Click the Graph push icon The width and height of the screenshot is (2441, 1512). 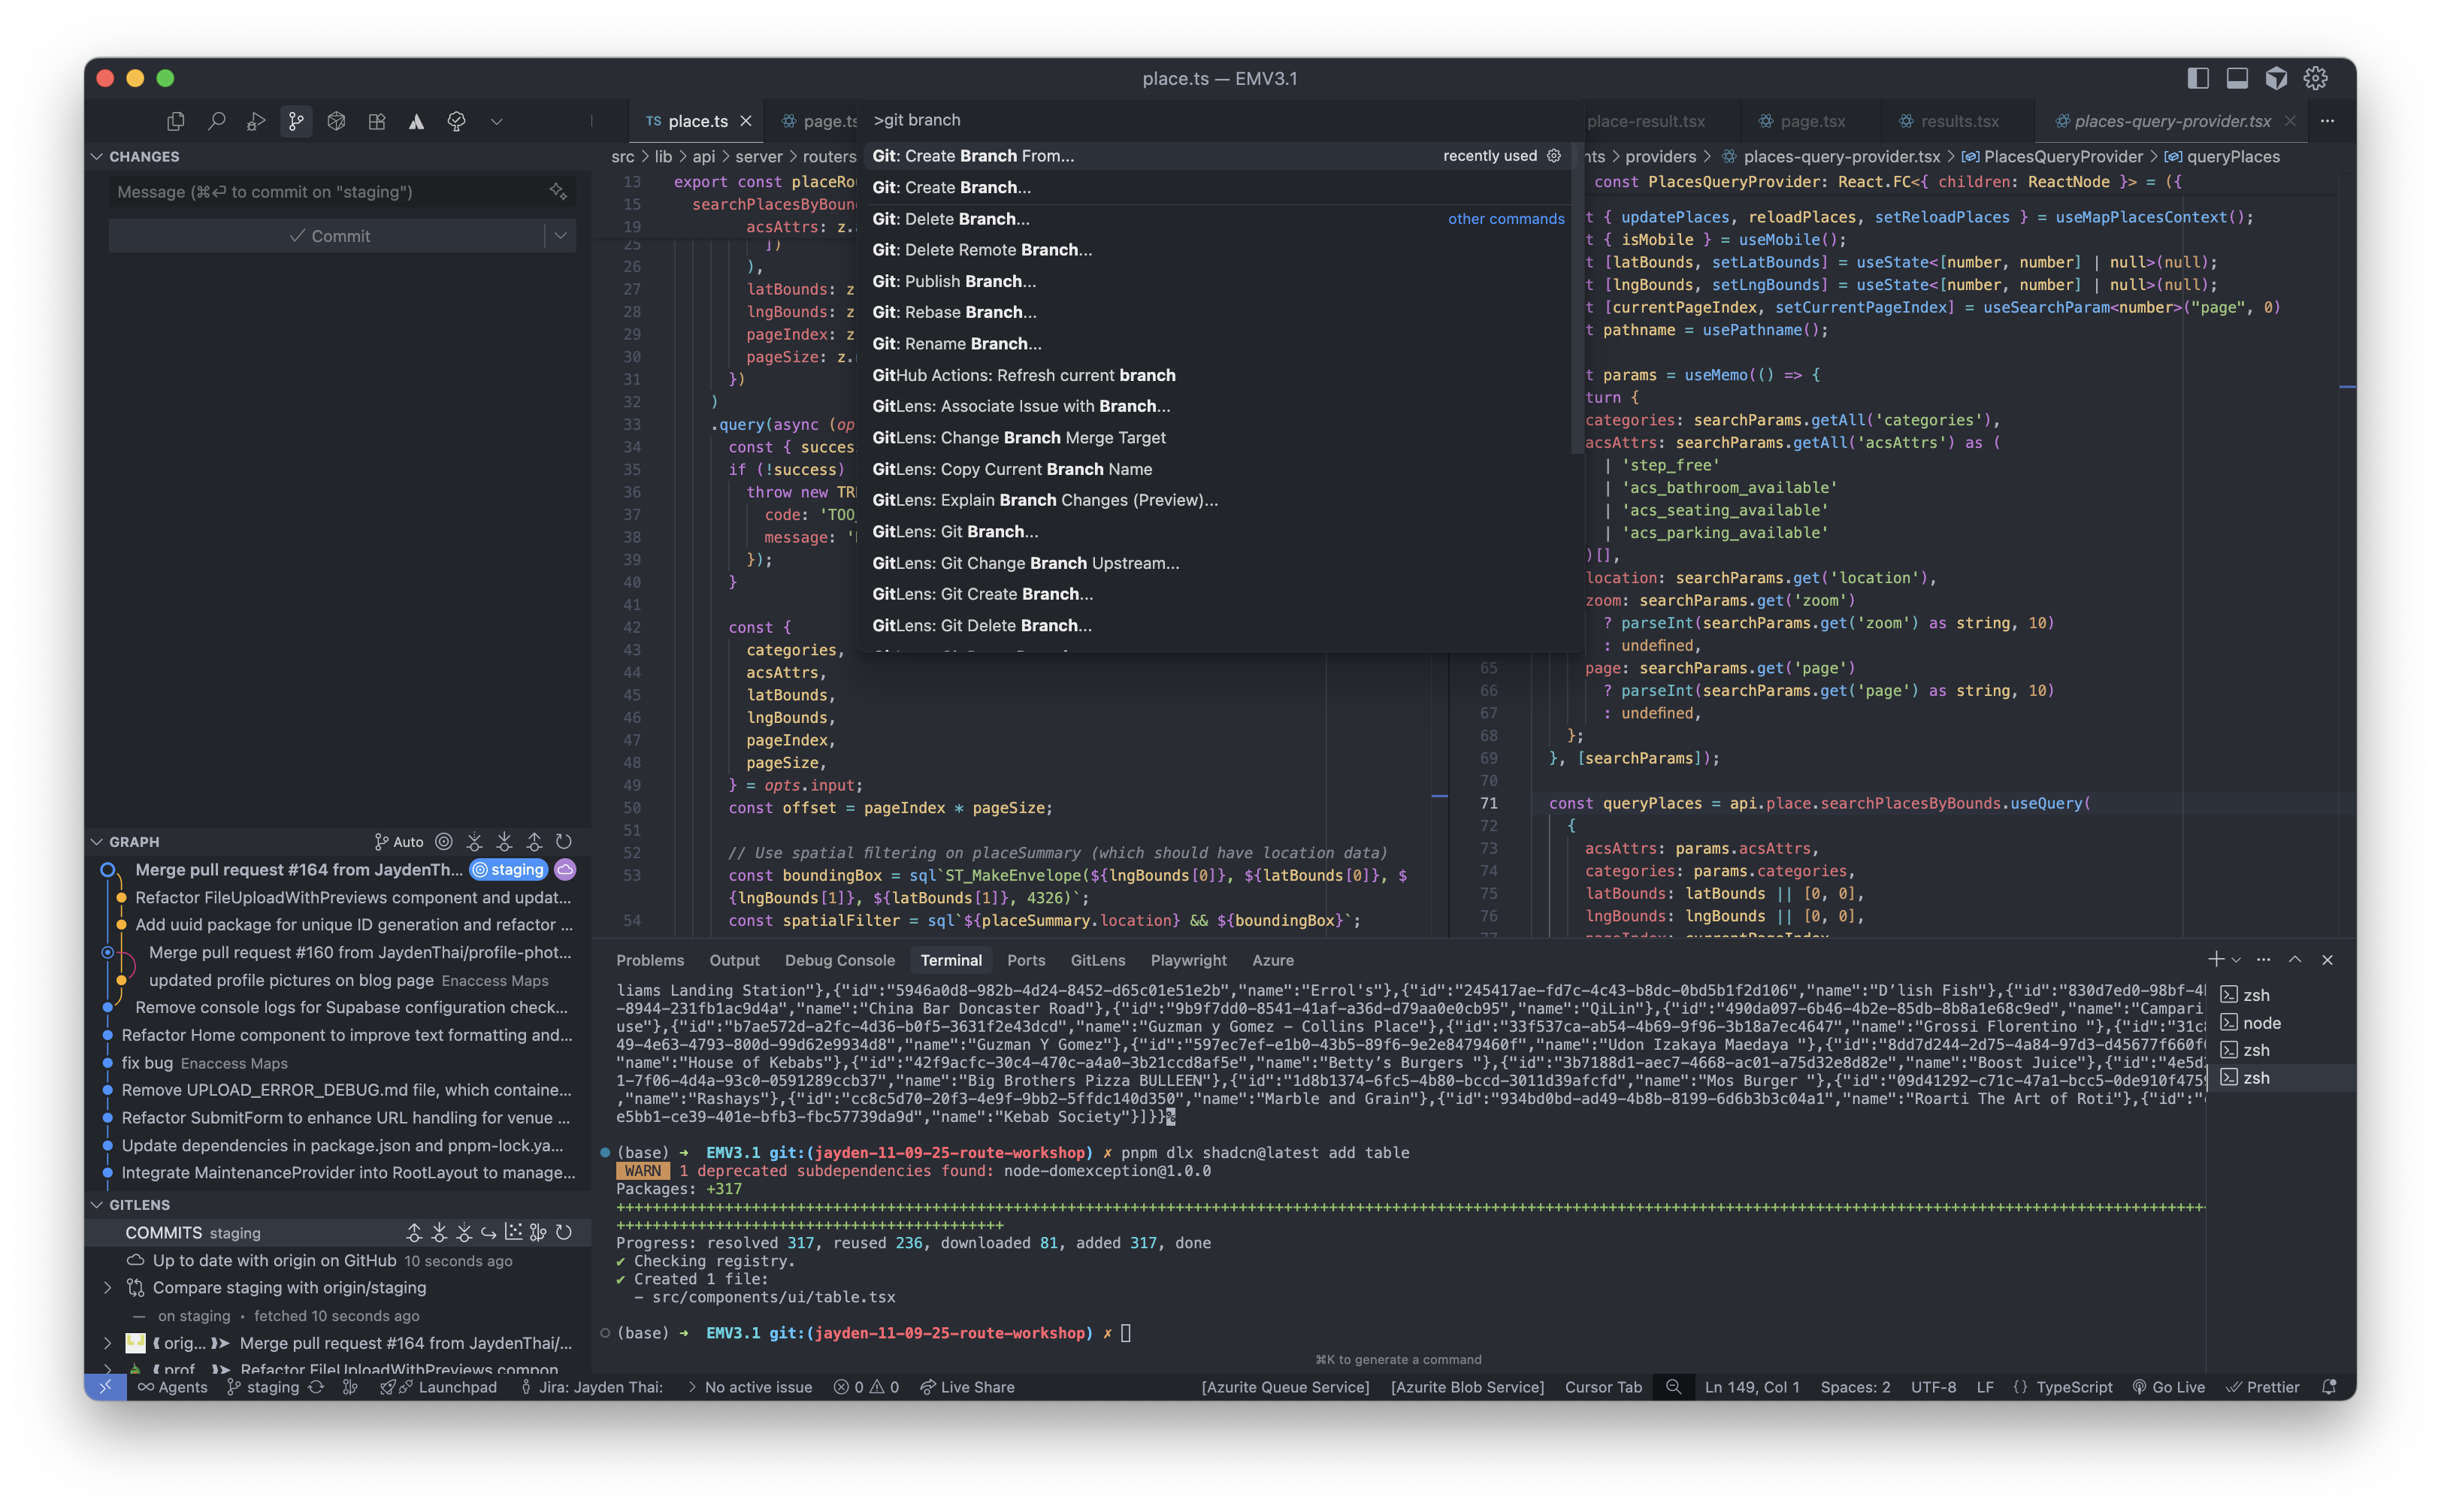click(x=534, y=842)
